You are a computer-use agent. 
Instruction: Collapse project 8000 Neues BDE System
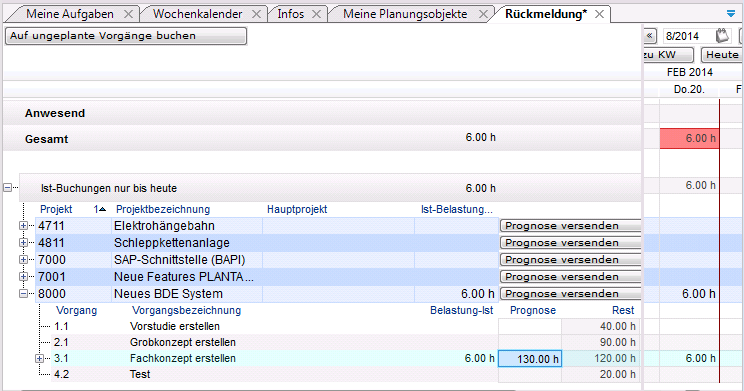[x=23, y=294]
